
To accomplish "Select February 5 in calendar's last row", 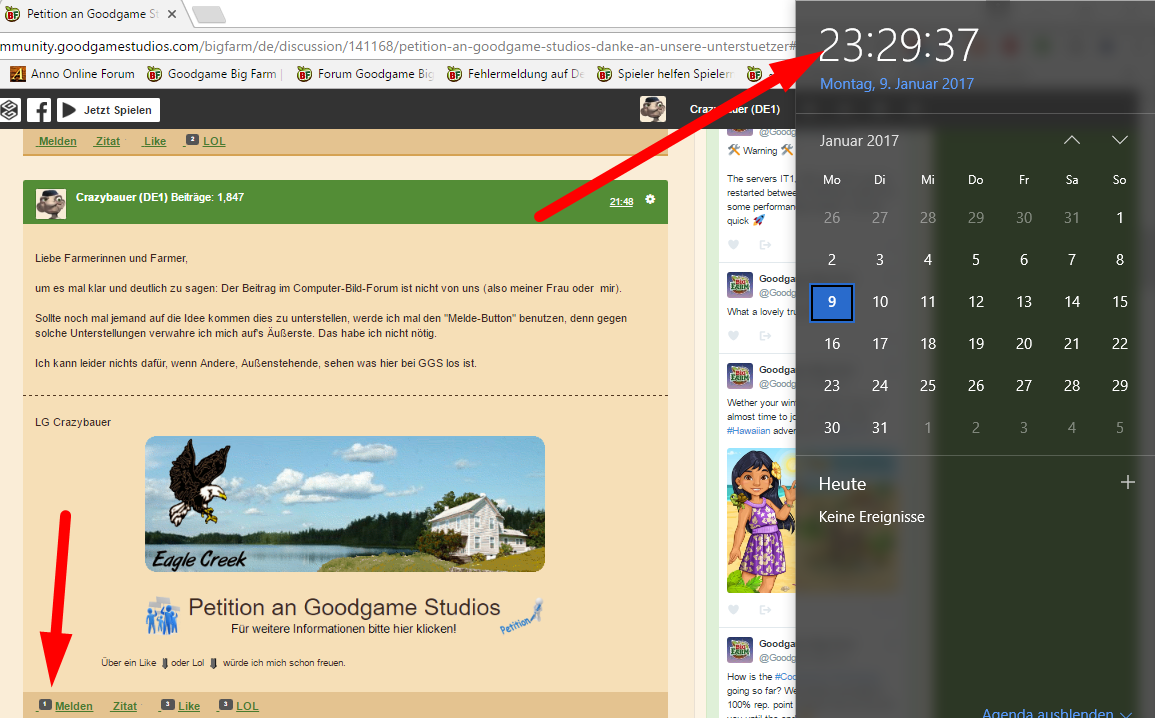I will pyautogui.click(x=1120, y=428).
